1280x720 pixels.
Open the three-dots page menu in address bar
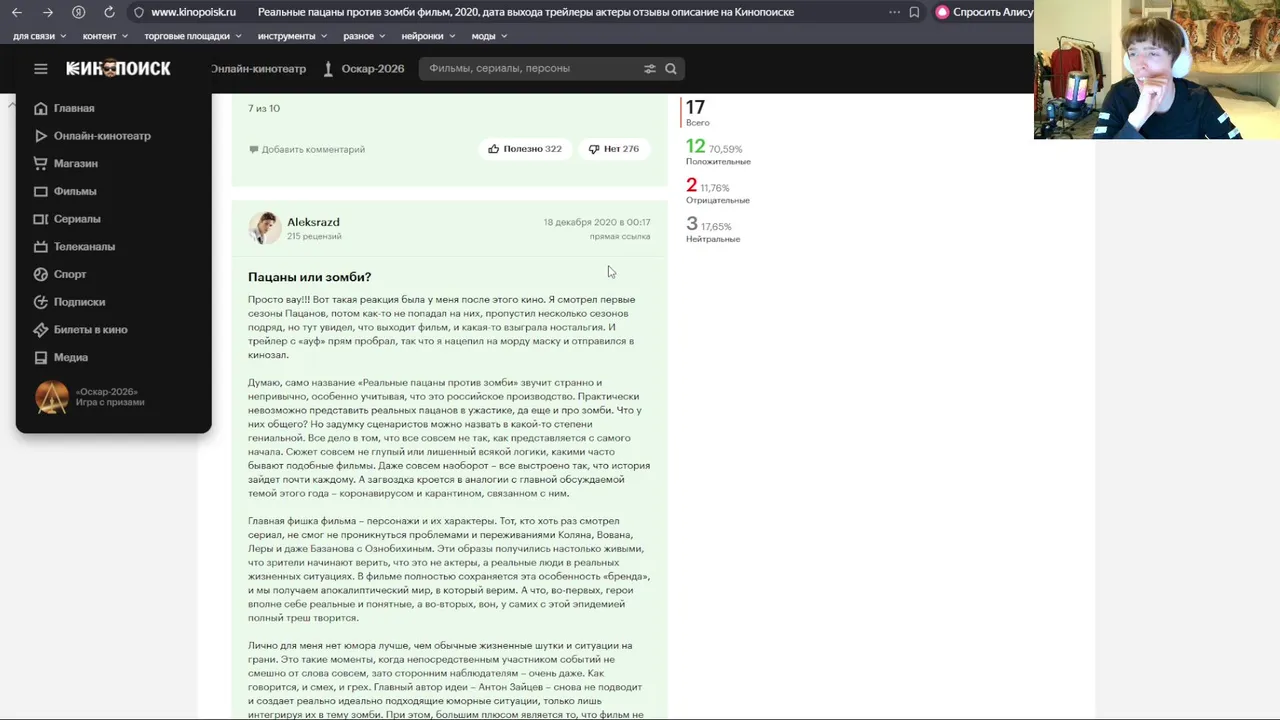pos(894,12)
